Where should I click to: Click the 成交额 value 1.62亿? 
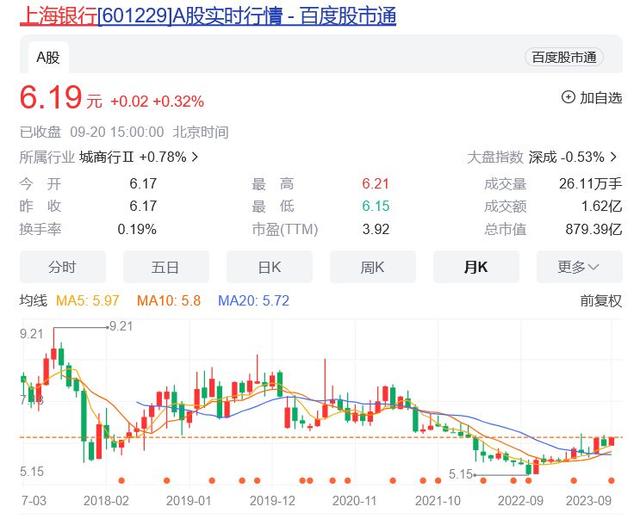(x=602, y=206)
